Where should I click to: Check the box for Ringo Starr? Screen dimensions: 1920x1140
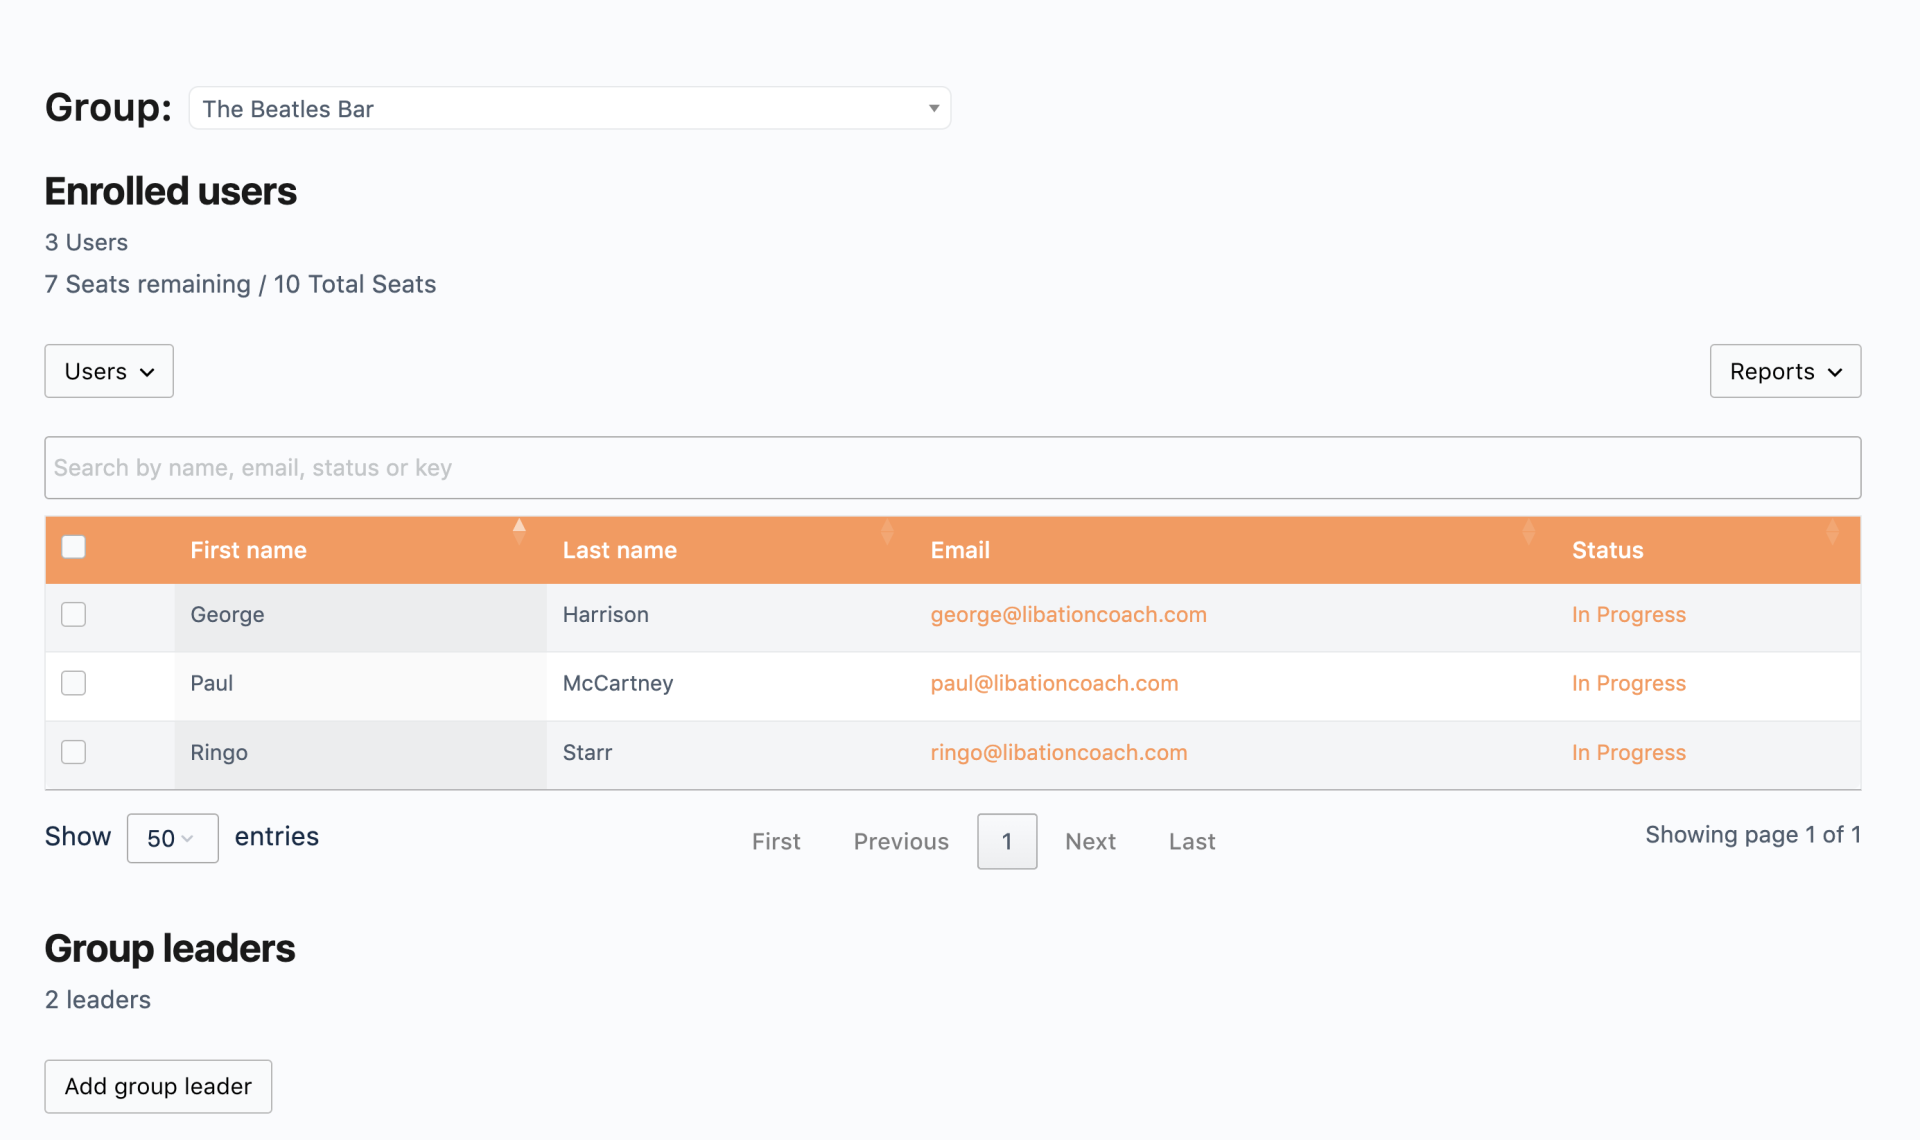click(74, 752)
